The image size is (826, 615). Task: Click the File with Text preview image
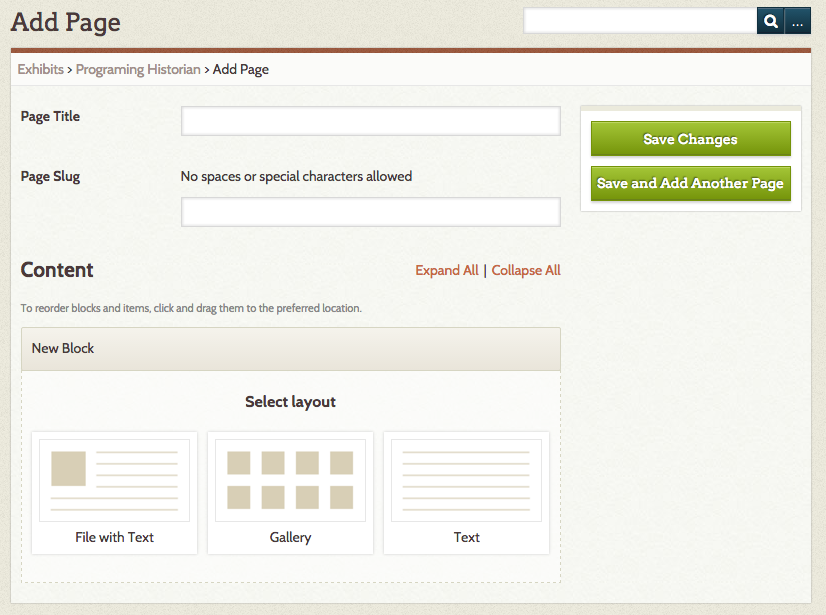[114, 479]
